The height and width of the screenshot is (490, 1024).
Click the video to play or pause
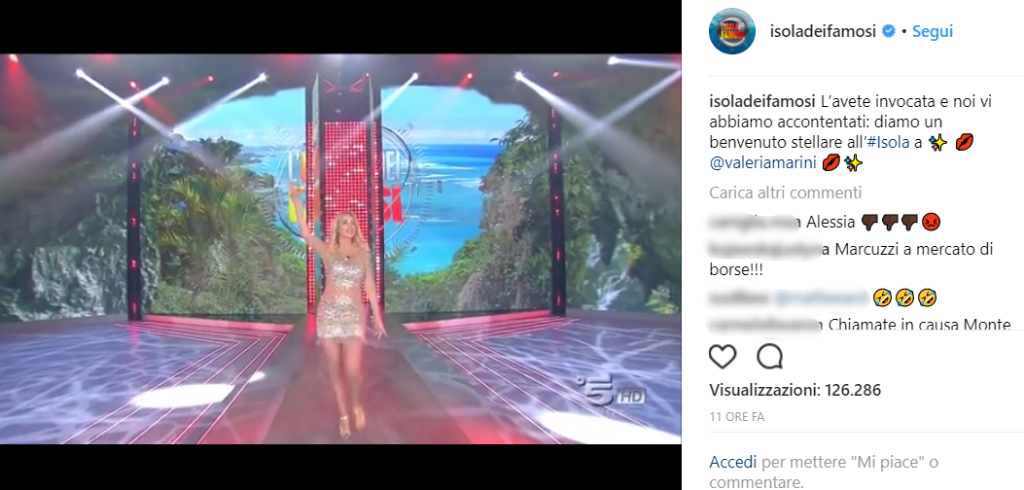click(340, 248)
